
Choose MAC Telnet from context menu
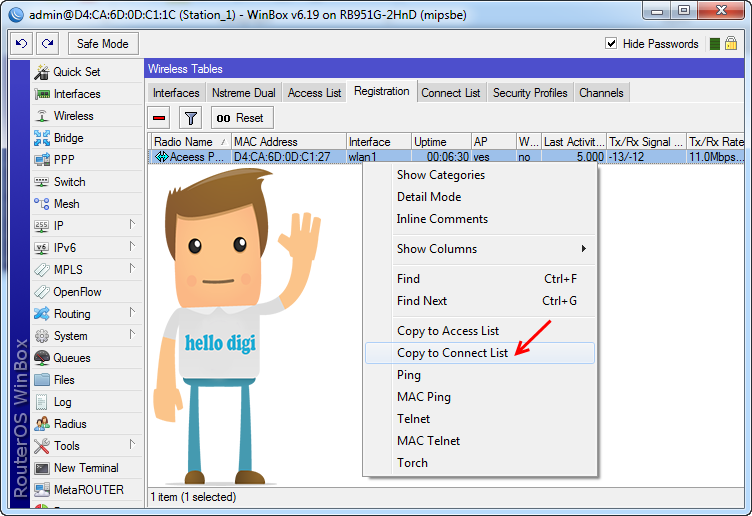(x=480, y=441)
